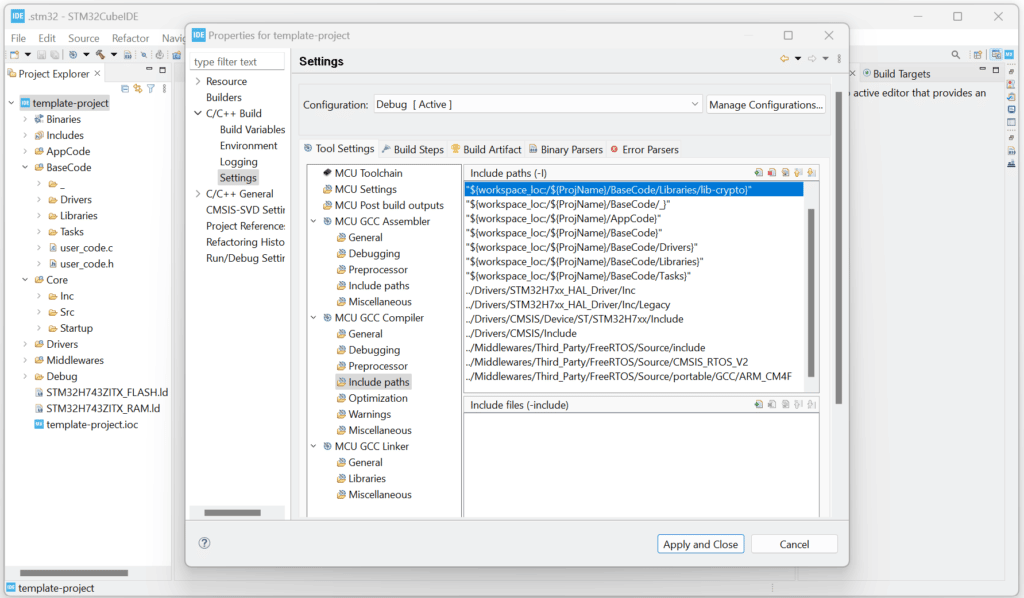
Task: Move selected include path down
Action: click(x=811, y=173)
